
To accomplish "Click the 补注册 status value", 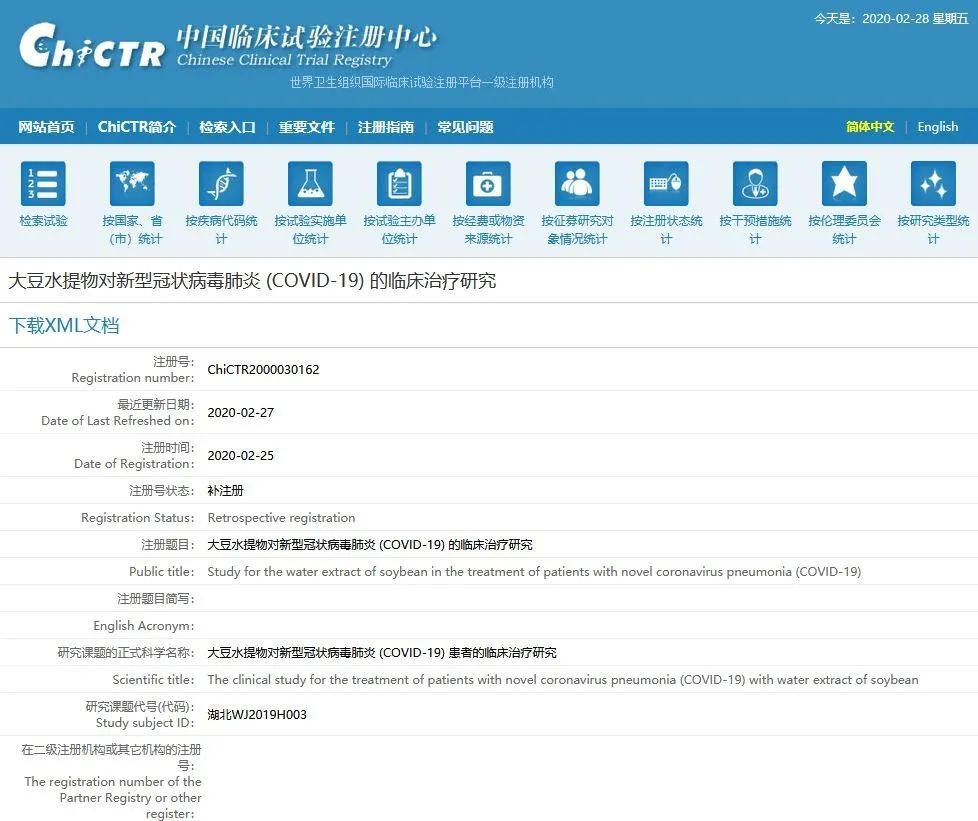I will coord(225,491).
